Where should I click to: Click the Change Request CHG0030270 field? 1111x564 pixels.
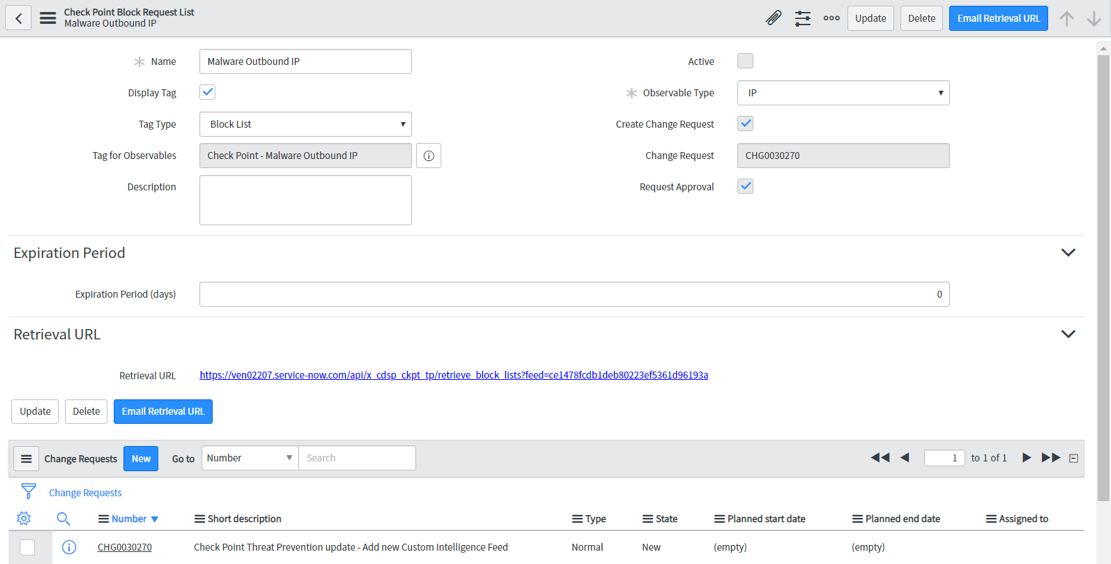[x=843, y=155]
